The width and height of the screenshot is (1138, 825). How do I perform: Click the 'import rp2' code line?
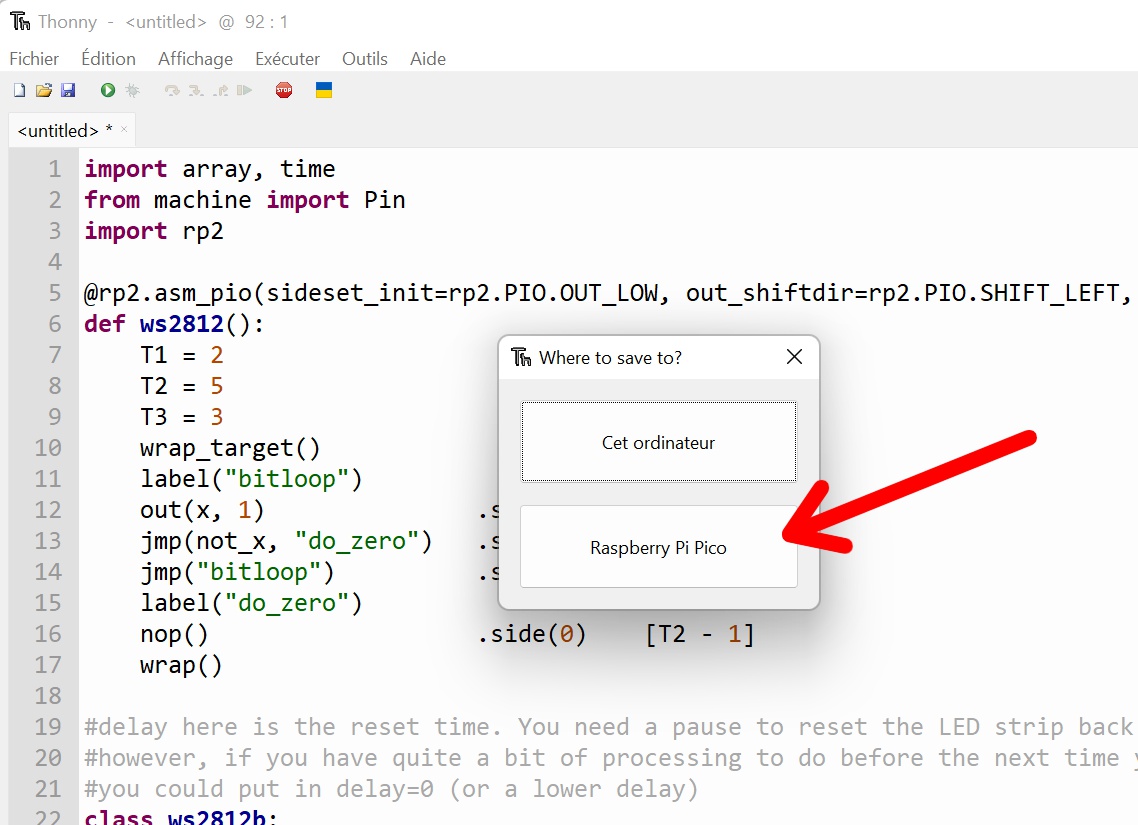154,231
